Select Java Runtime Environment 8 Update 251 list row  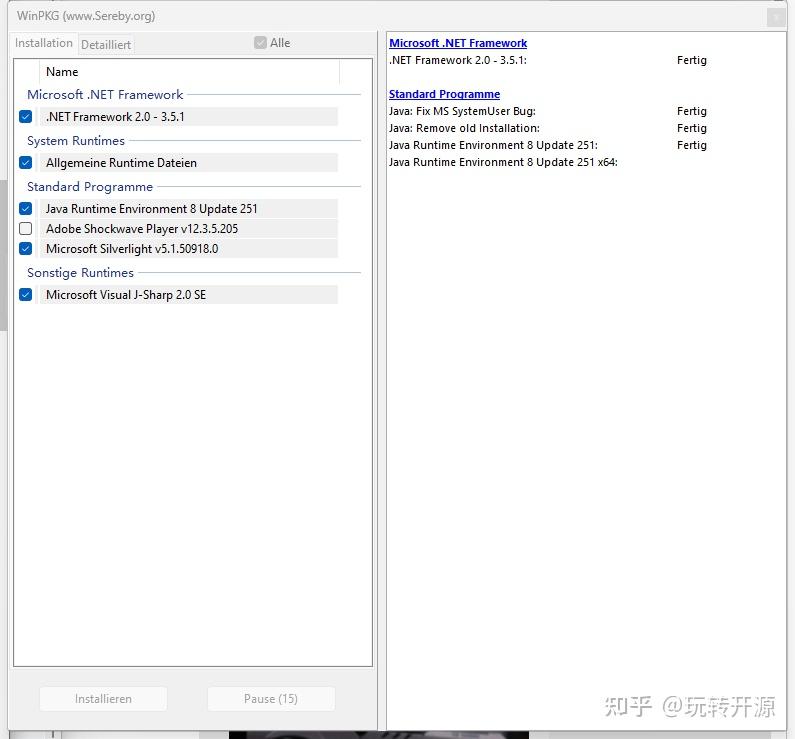click(x=189, y=209)
